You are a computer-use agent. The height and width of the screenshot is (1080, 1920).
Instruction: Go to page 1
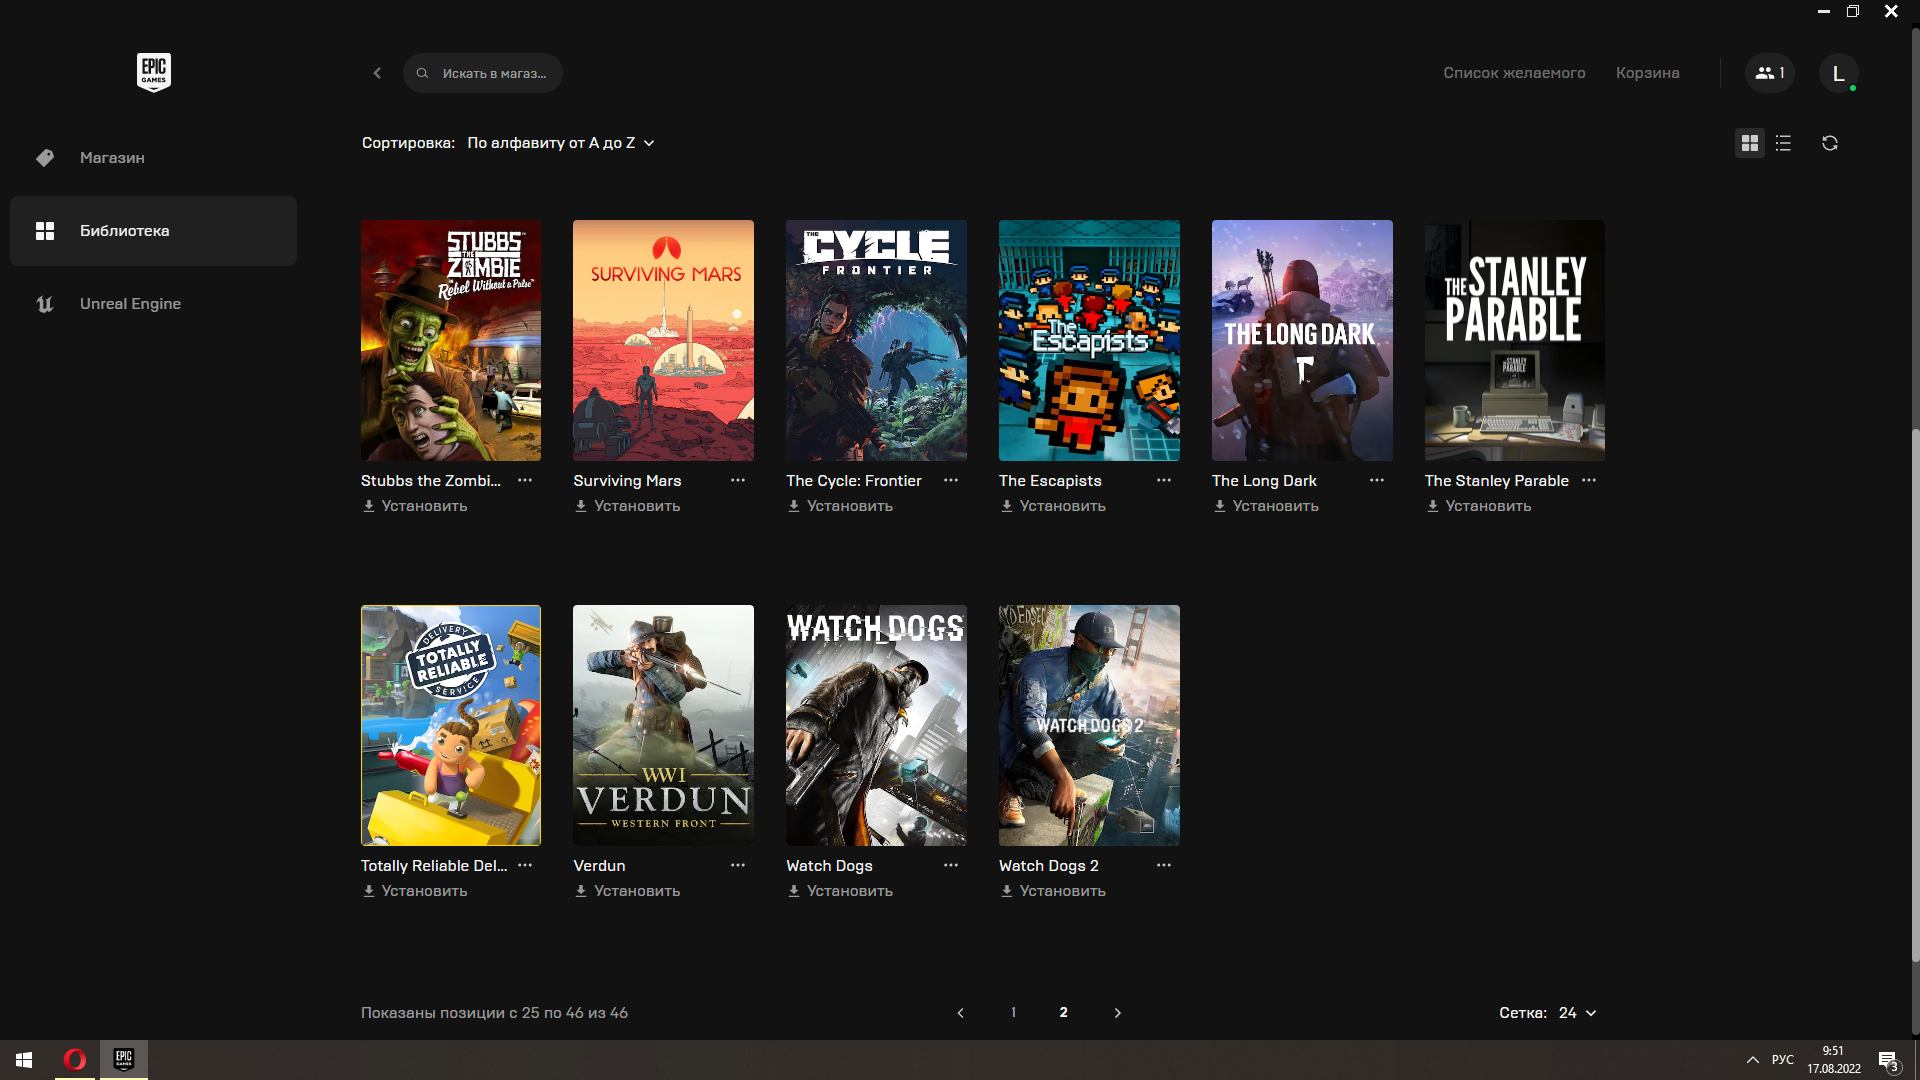pyautogui.click(x=1013, y=1013)
